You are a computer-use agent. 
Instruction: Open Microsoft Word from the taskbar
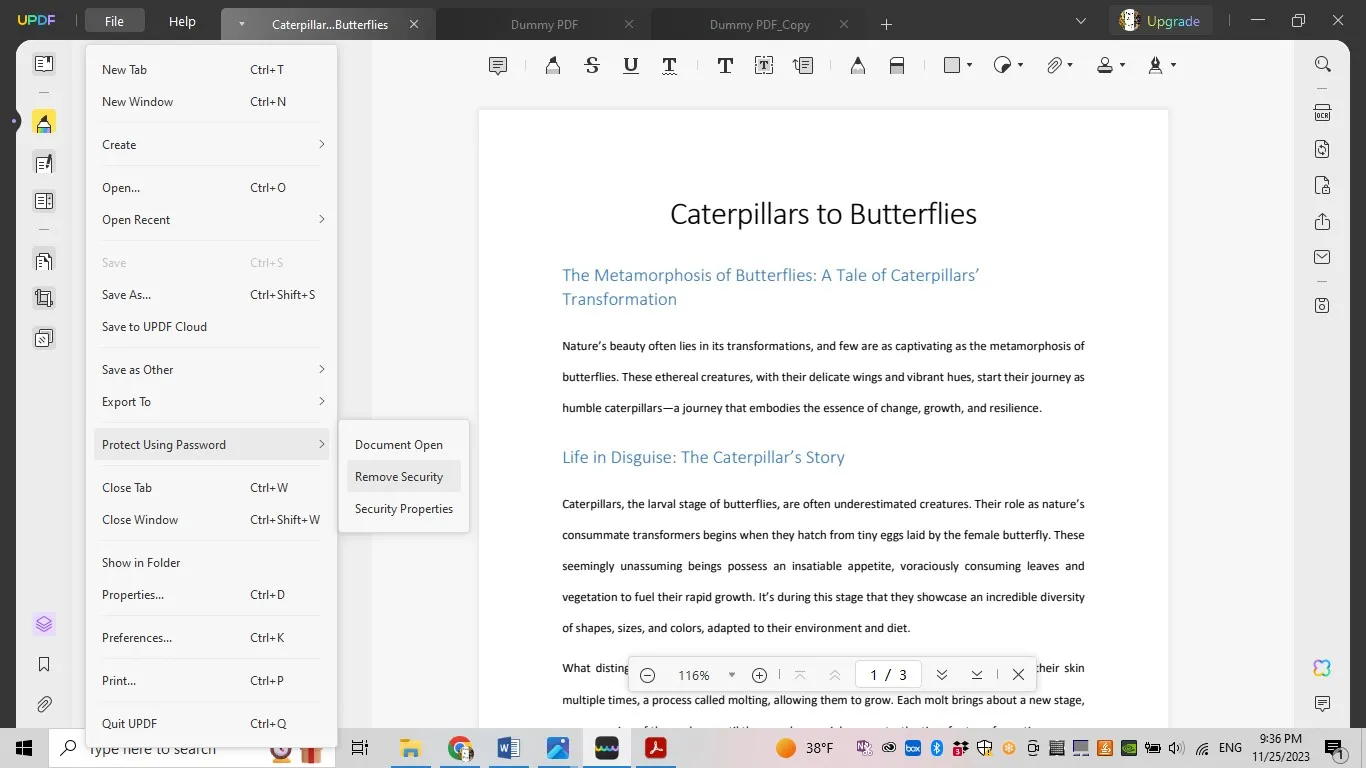coord(508,748)
